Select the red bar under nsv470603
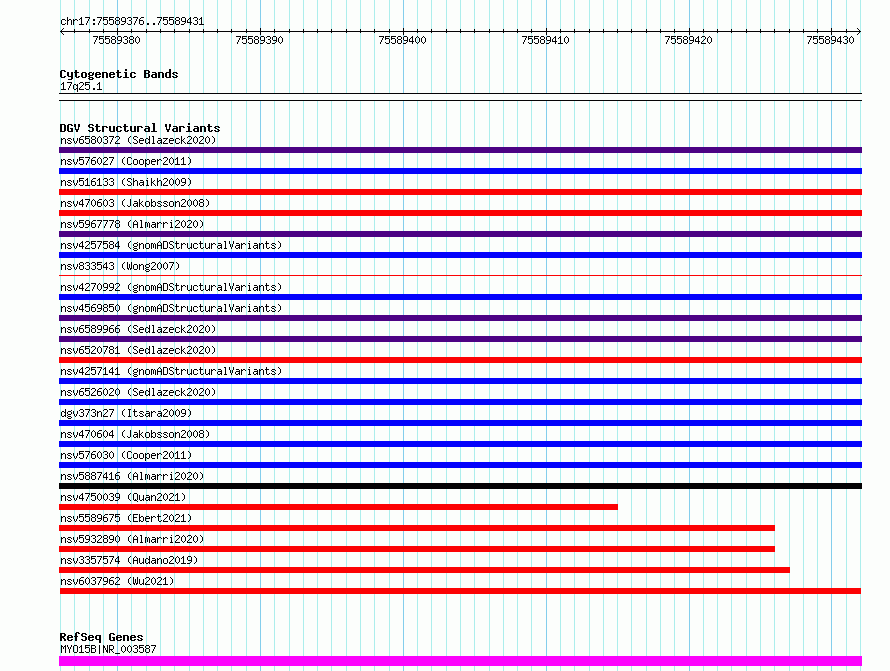Screen dimensions: 890x671 click(x=460, y=213)
